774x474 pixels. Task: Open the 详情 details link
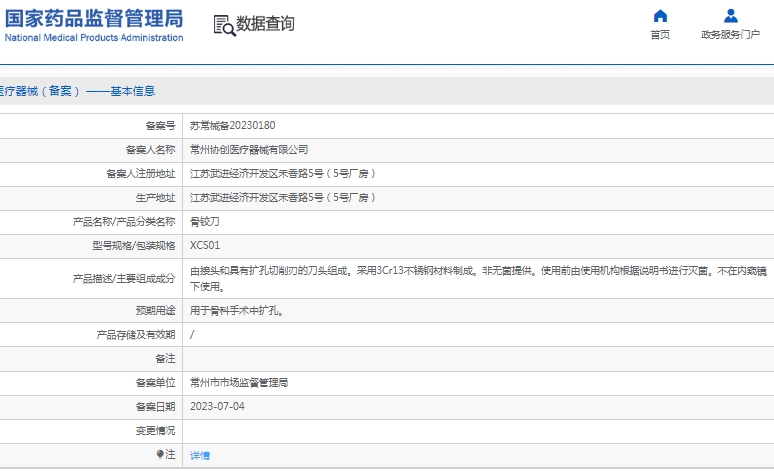pos(200,455)
